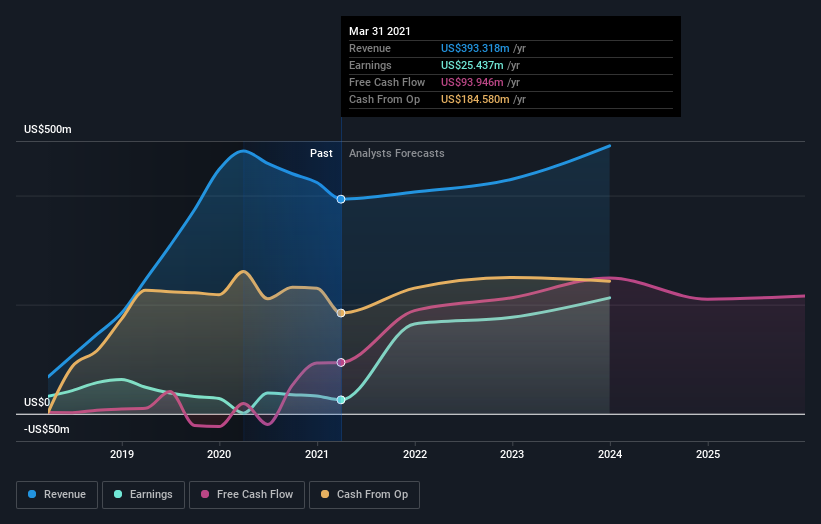The width and height of the screenshot is (821, 524).
Task: Click the teal Earnings data point marker
Action: (341, 400)
